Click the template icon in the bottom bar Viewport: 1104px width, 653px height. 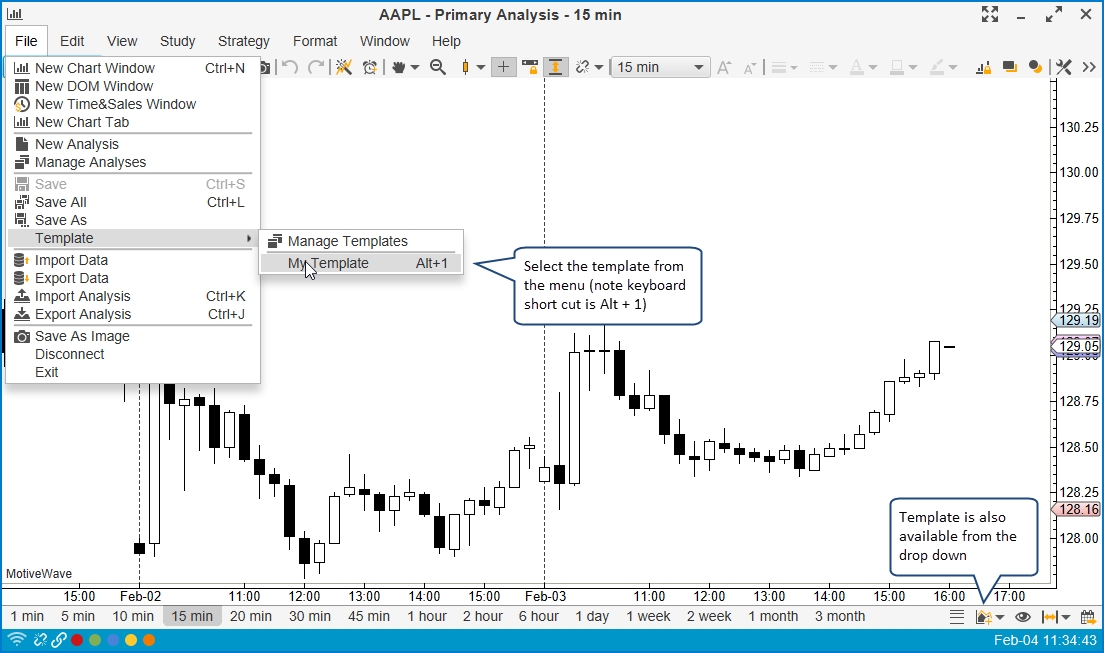coord(984,617)
